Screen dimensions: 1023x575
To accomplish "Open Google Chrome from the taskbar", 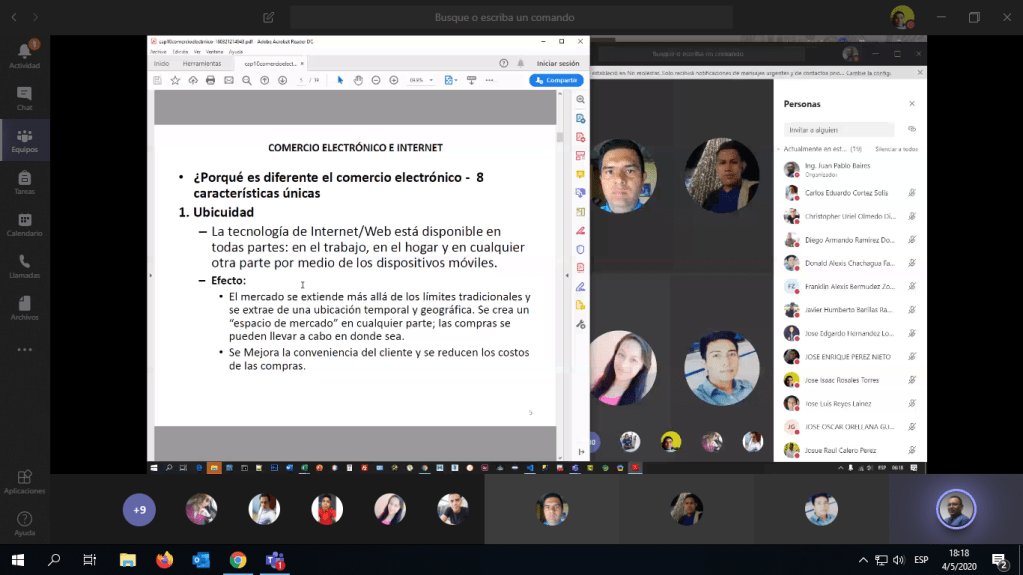I will [238, 560].
